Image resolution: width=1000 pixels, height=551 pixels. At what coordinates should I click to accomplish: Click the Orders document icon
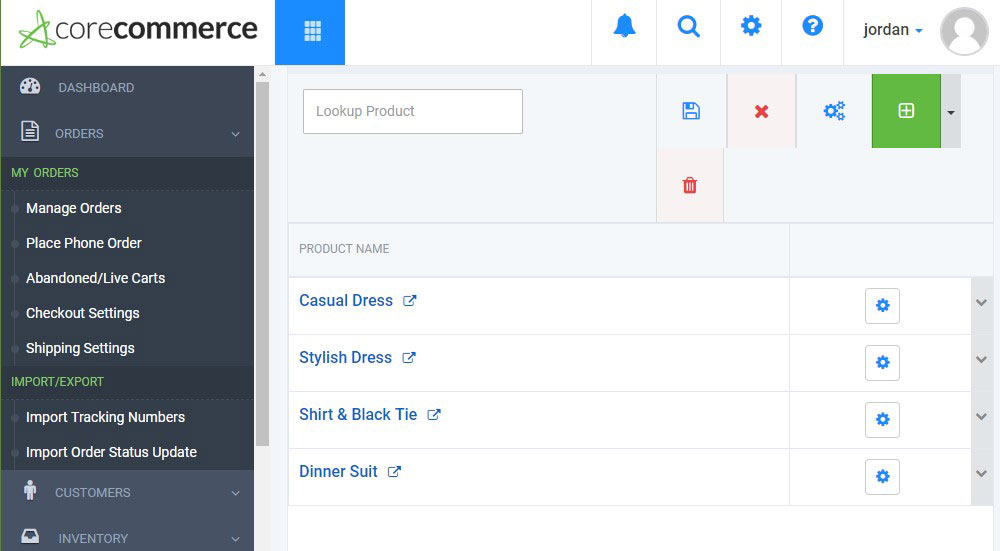[29, 131]
